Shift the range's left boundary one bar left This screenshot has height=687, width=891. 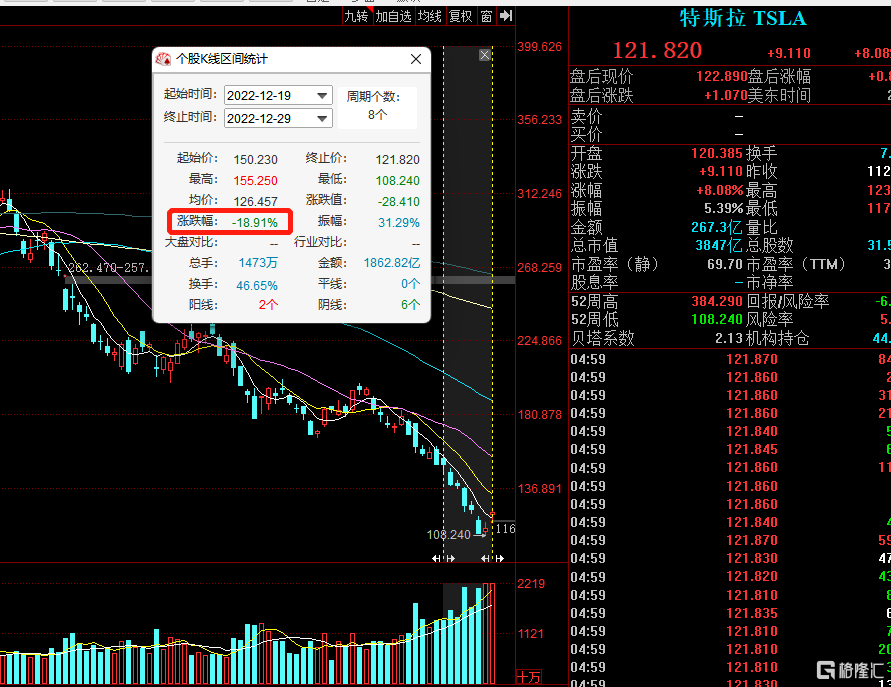click(435, 559)
